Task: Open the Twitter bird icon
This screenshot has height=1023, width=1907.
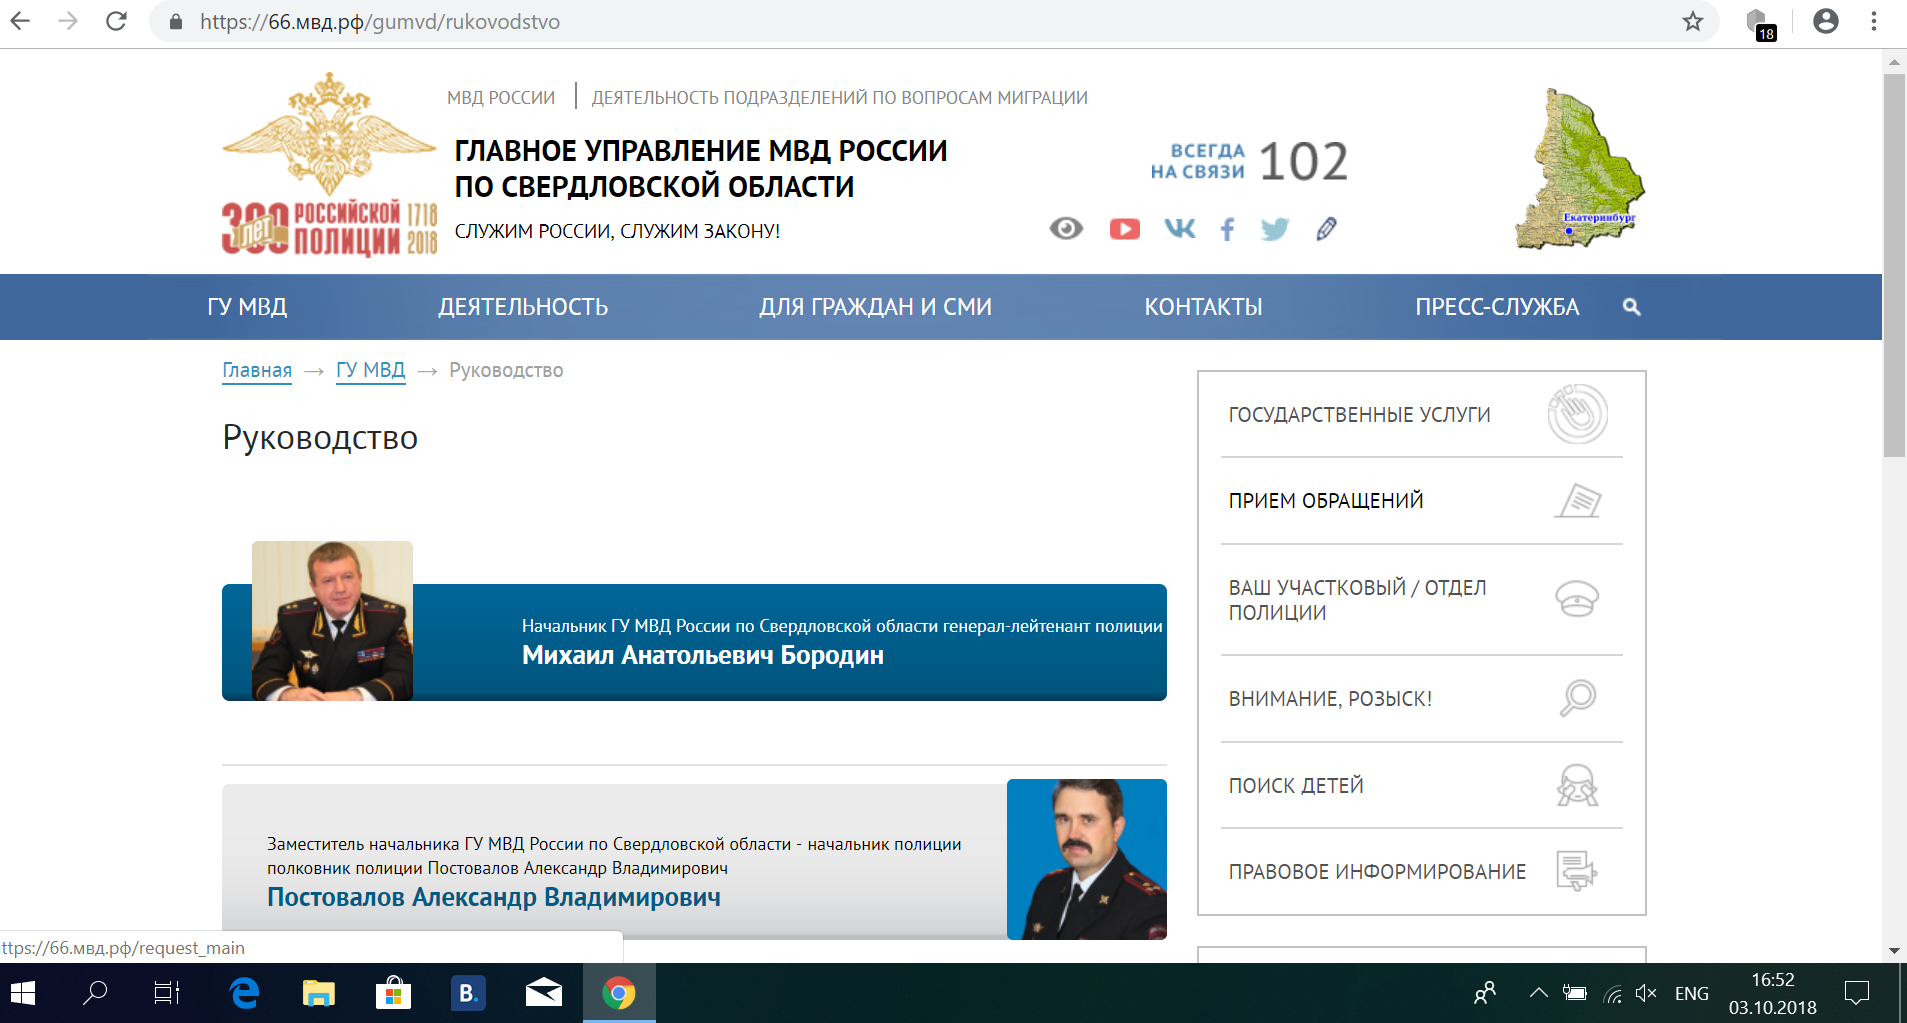Action: tap(1274, 229)
